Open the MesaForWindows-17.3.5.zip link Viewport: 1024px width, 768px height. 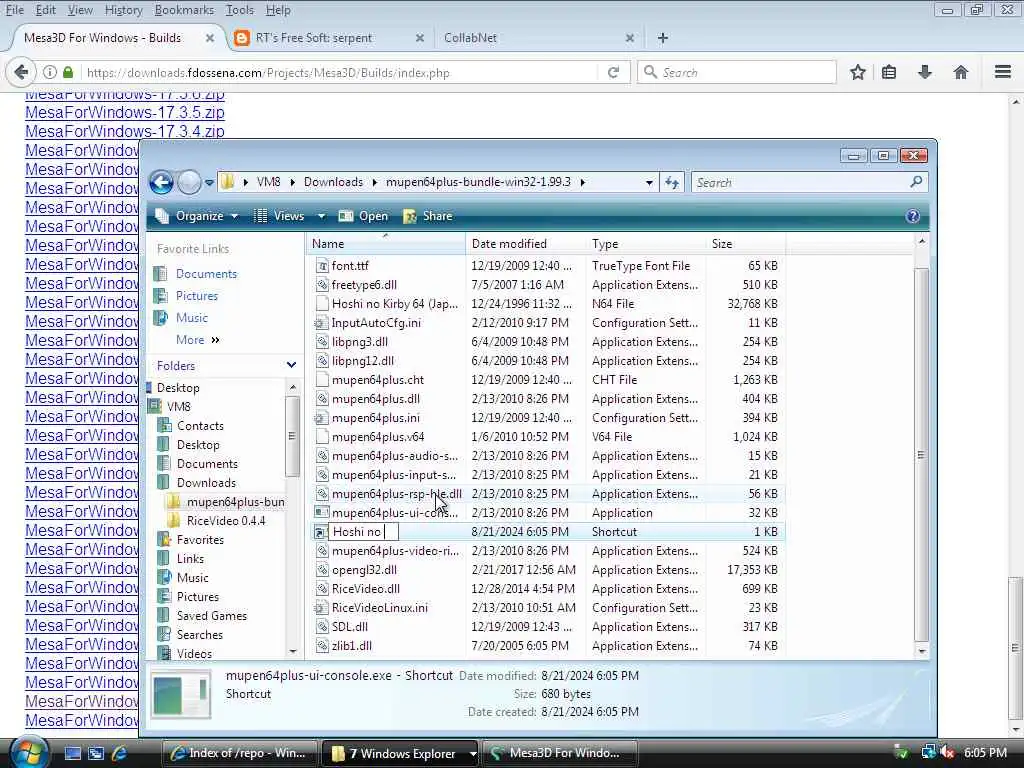(x=125, y=112)
